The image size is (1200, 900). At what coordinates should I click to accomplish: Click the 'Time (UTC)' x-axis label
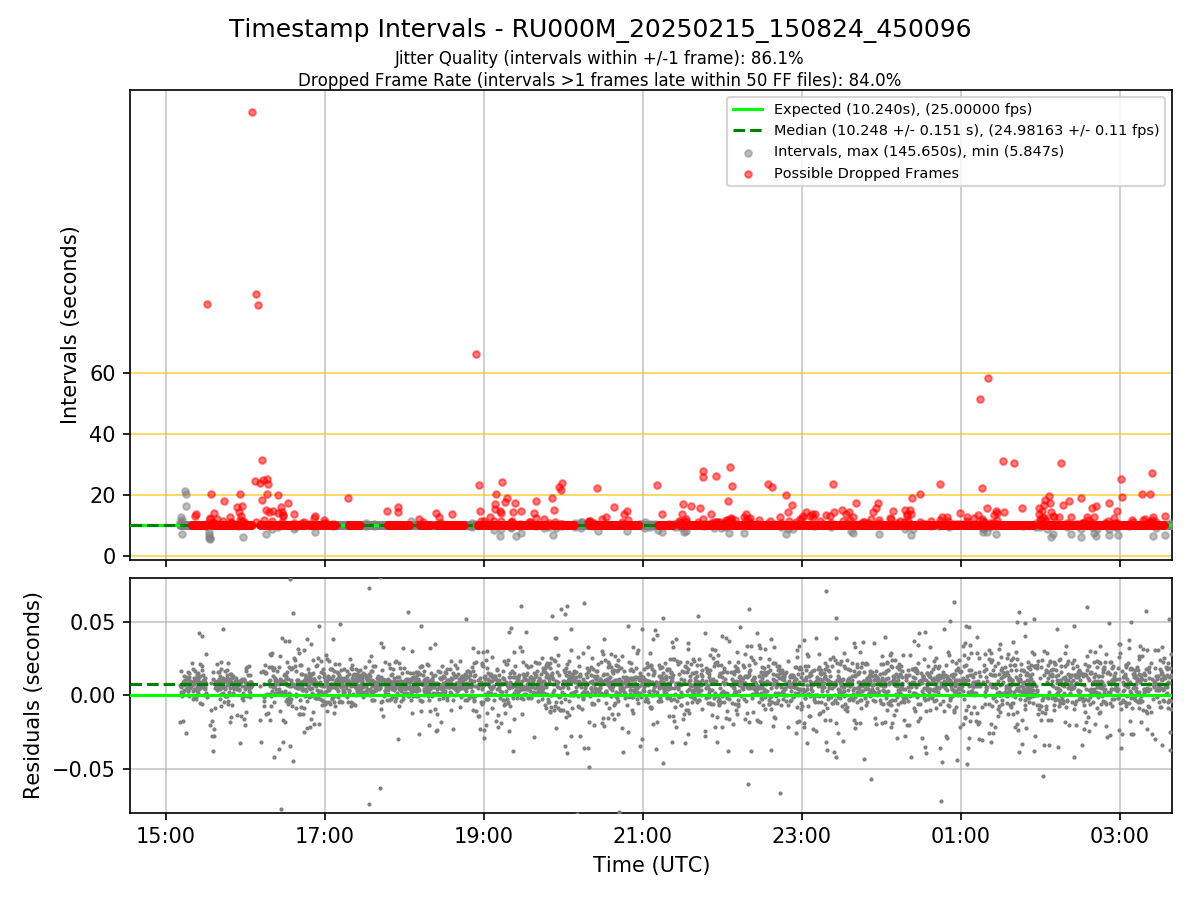pyautogui.click(x=651, y=865)
